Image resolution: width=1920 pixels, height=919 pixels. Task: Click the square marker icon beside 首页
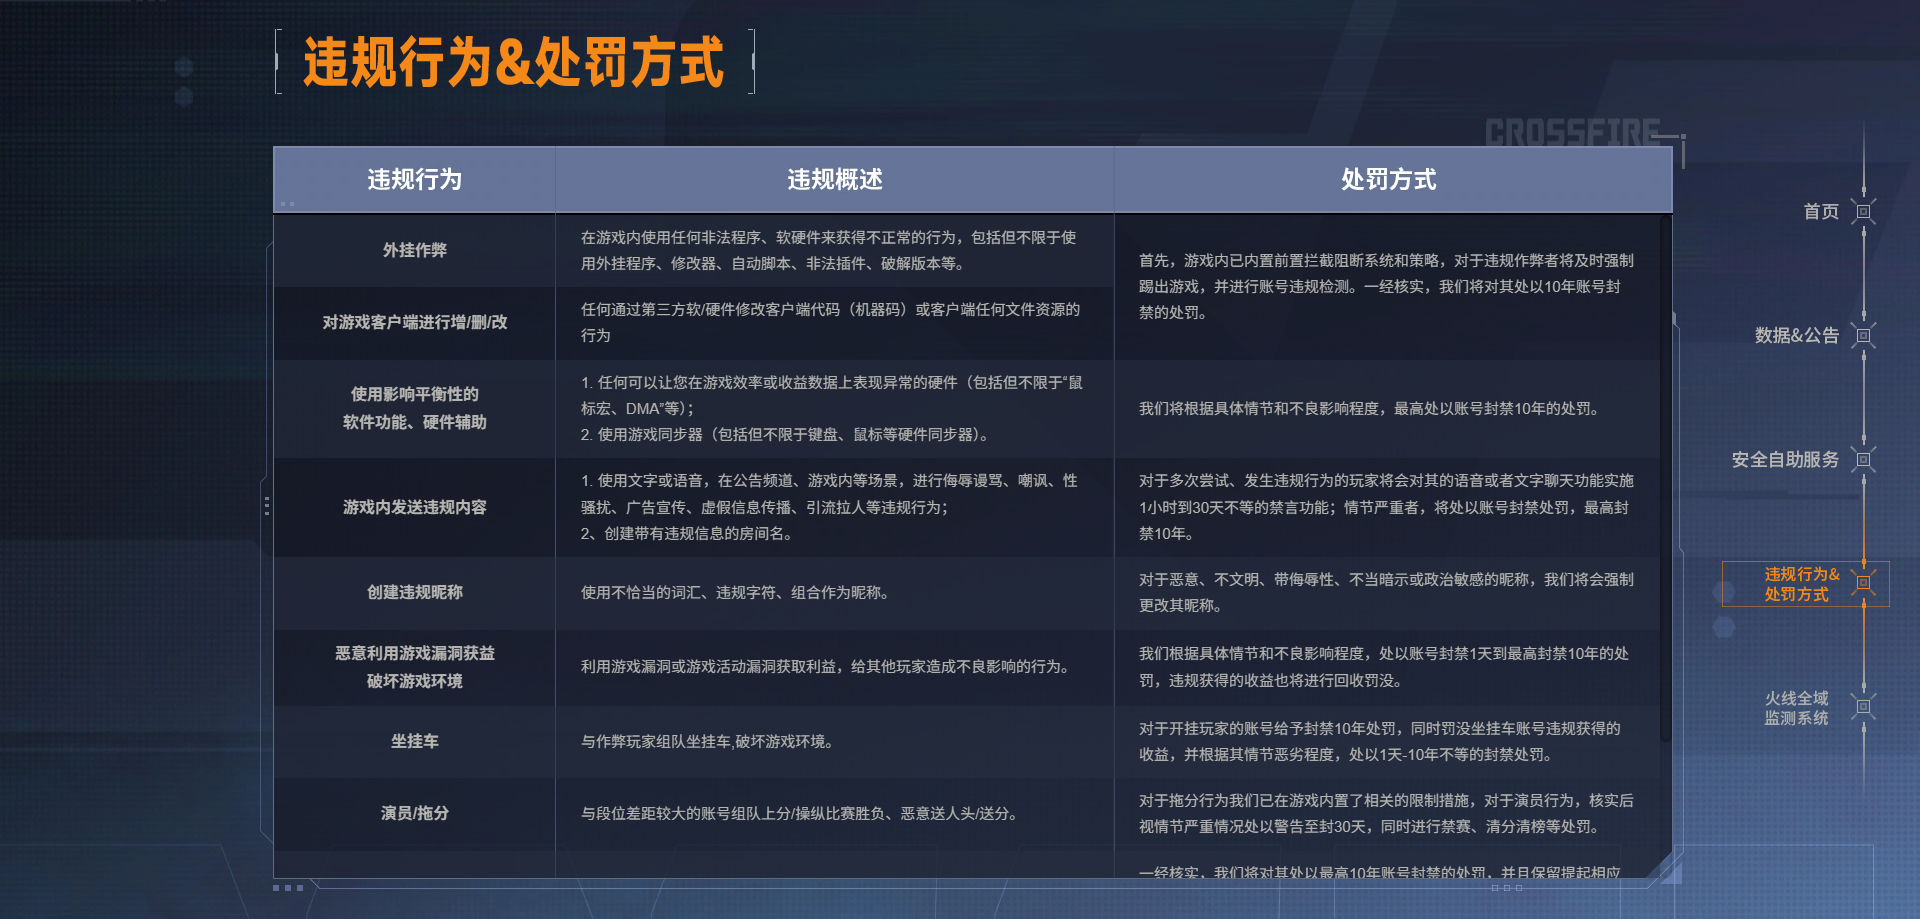point(1863,212)
